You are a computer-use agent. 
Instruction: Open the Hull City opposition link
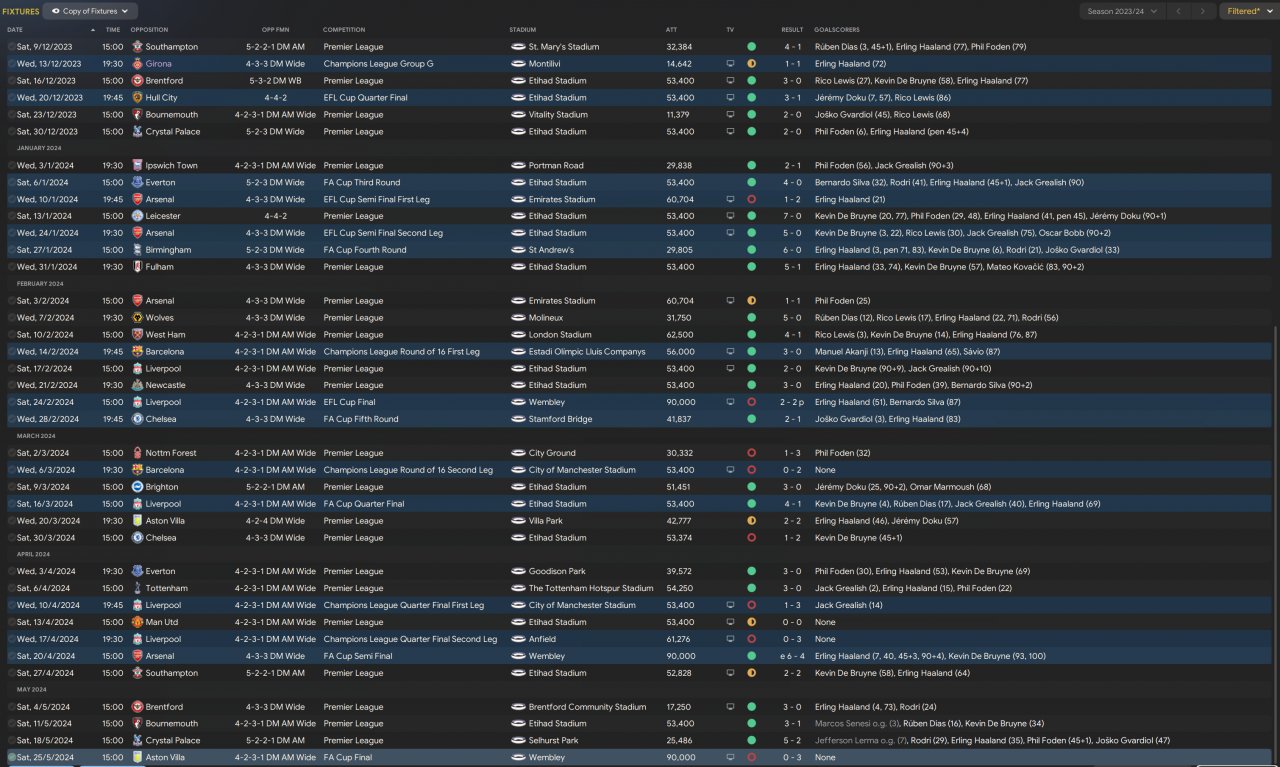(x=161, y=98)
